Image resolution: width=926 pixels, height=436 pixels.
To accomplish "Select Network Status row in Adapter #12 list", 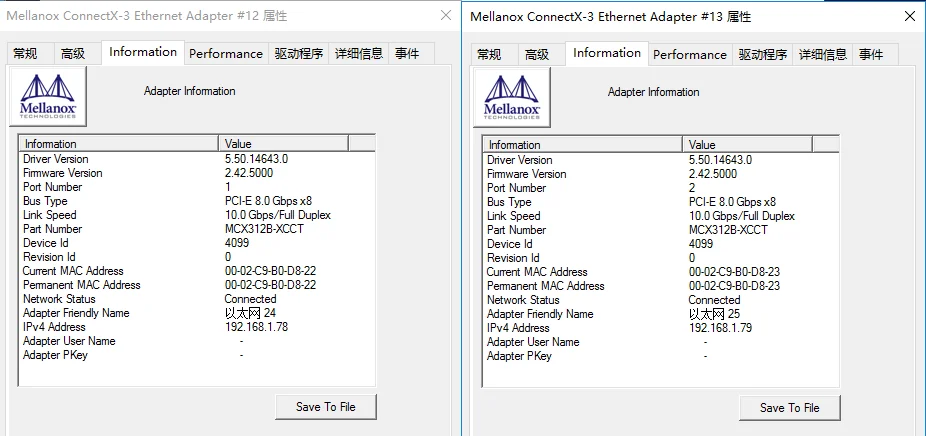I will (x=197, y=299).
